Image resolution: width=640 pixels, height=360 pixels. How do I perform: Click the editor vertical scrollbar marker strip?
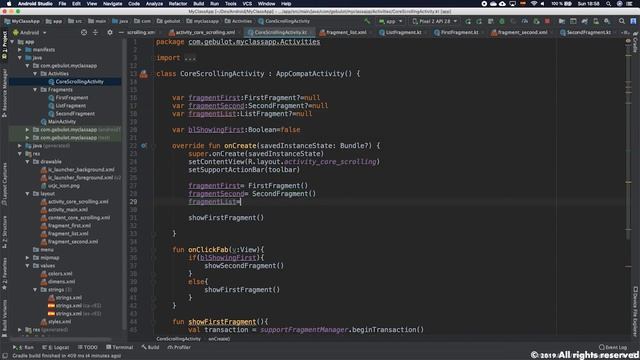point(629,188)
